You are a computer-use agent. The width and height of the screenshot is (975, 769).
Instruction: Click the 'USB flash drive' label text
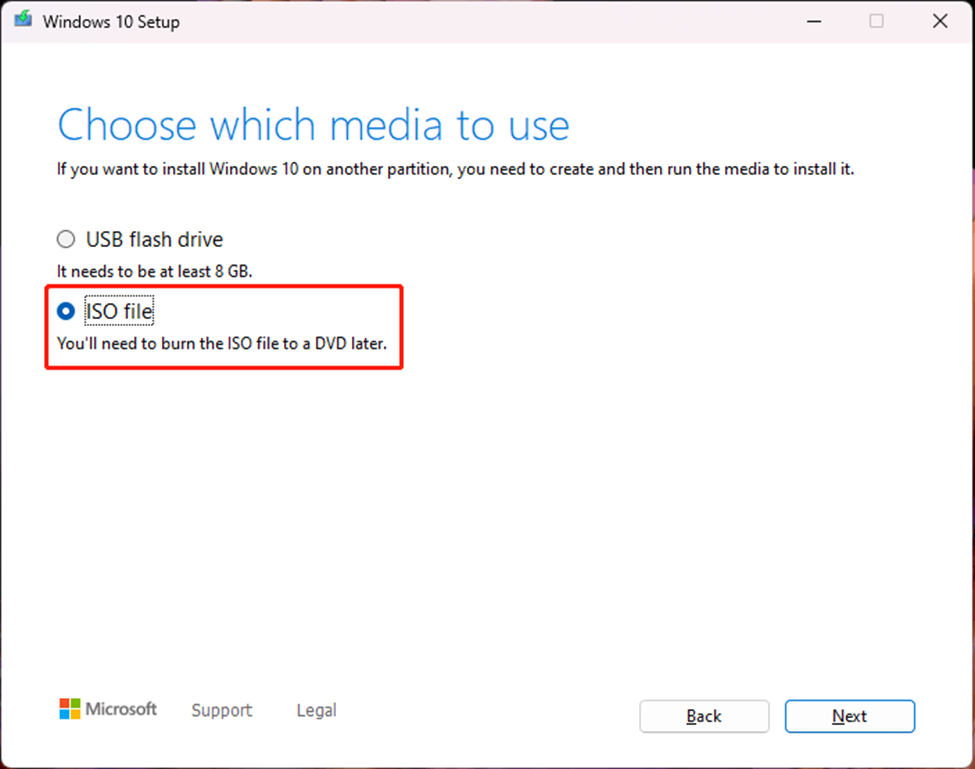tap(154, 239)
